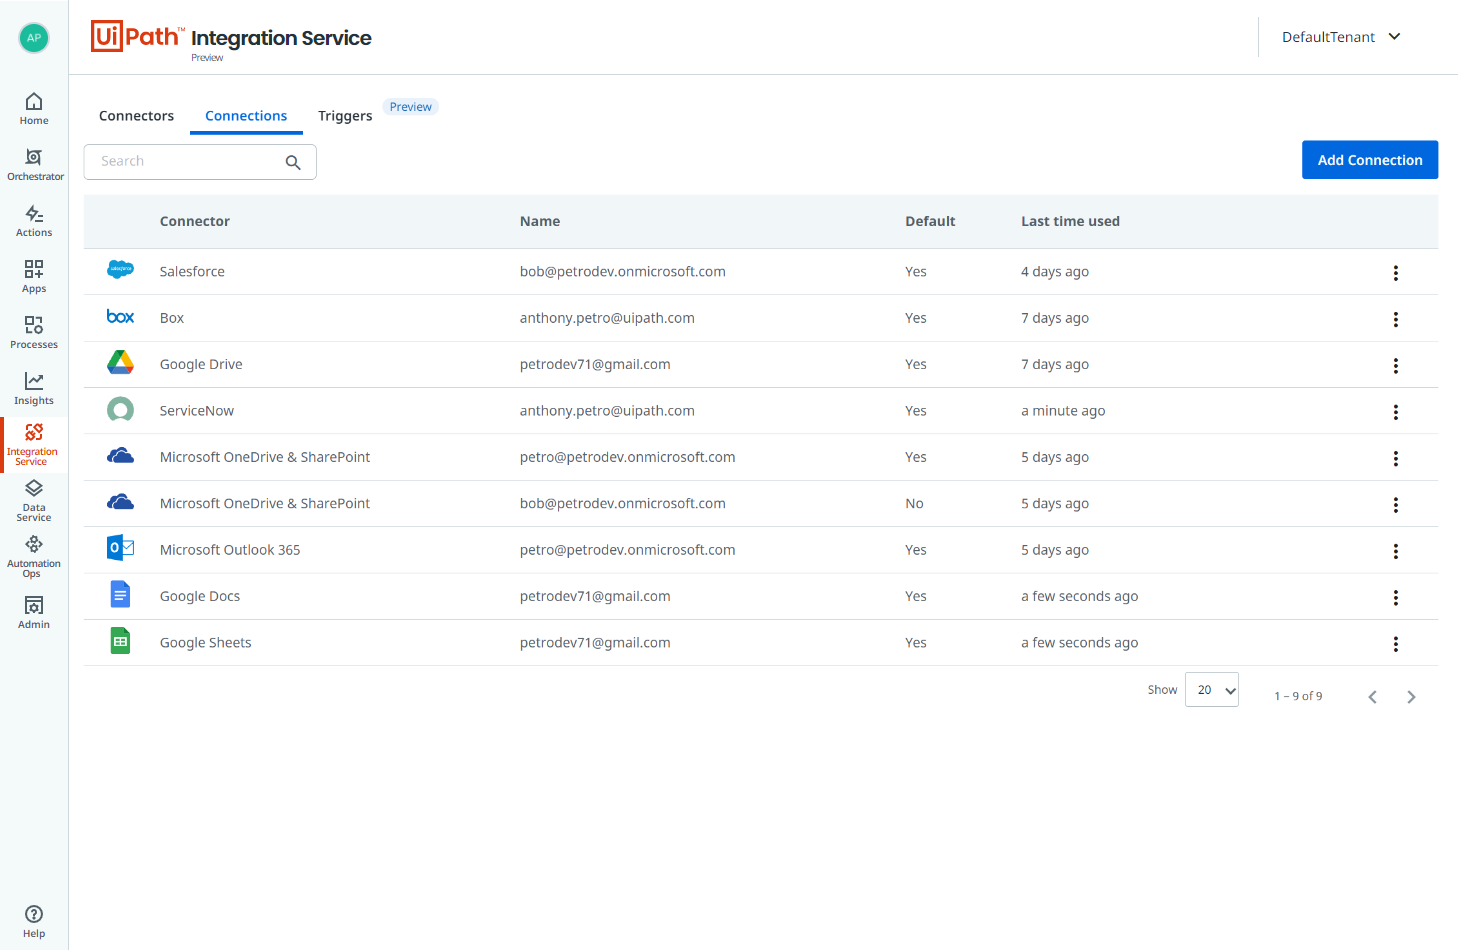Click the Last time used header
This screenshot has width=1458, height=950.
1070,221
